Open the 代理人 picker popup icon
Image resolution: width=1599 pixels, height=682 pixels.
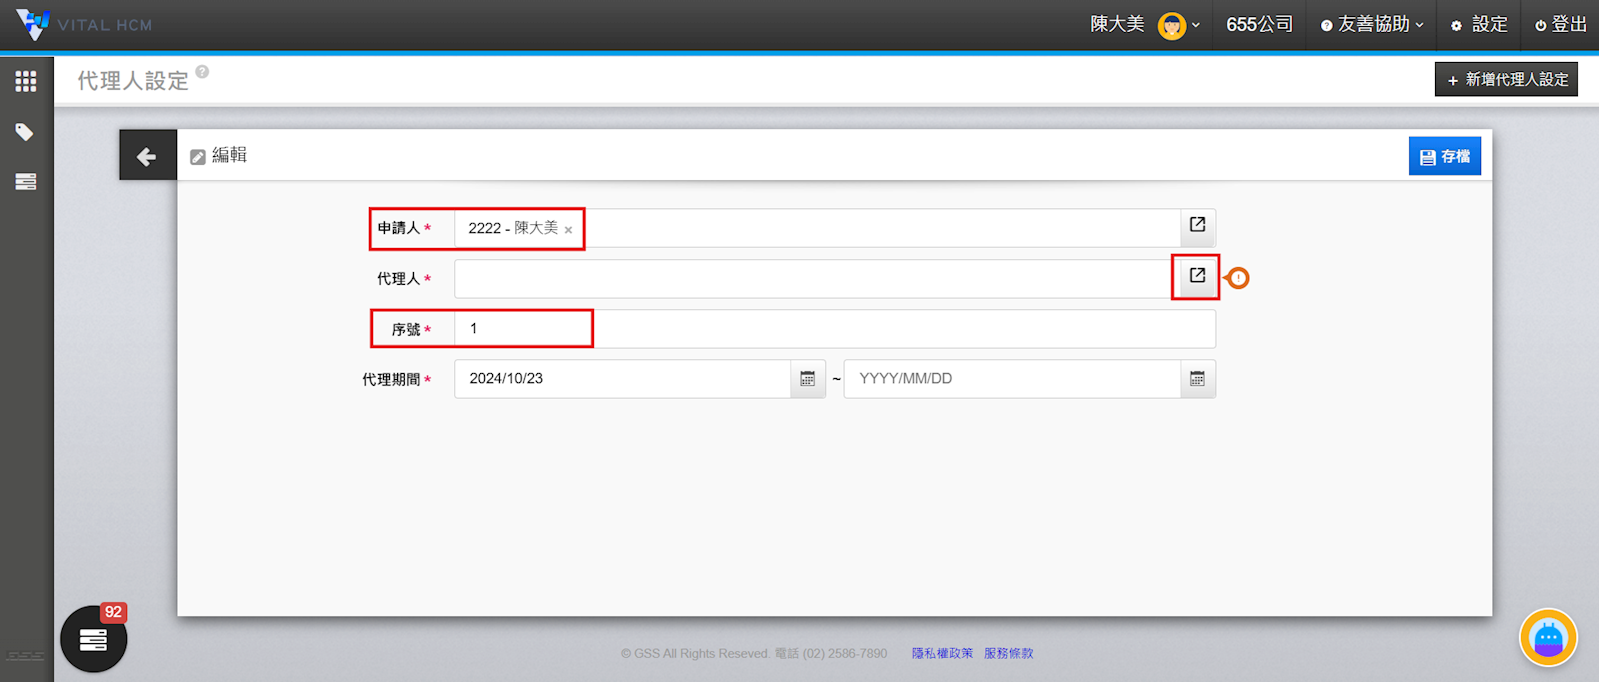[1196, 277]
